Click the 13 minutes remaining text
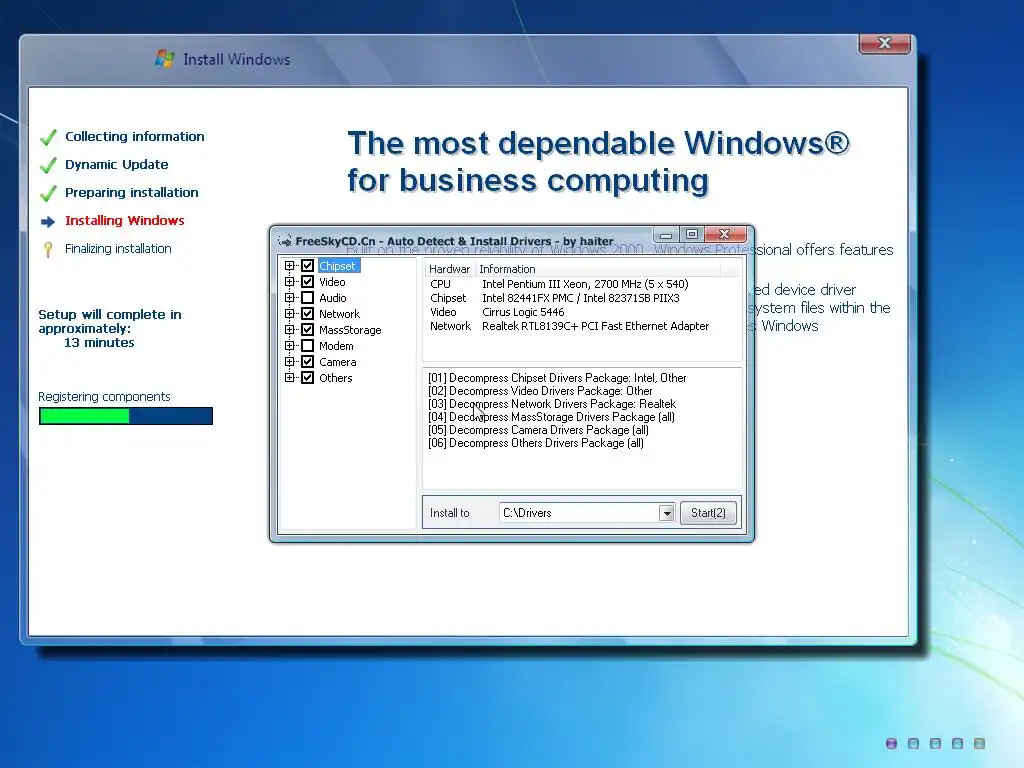Viewport: 1024px width, 768px height. pyautogui.click(x=99, y=343)
